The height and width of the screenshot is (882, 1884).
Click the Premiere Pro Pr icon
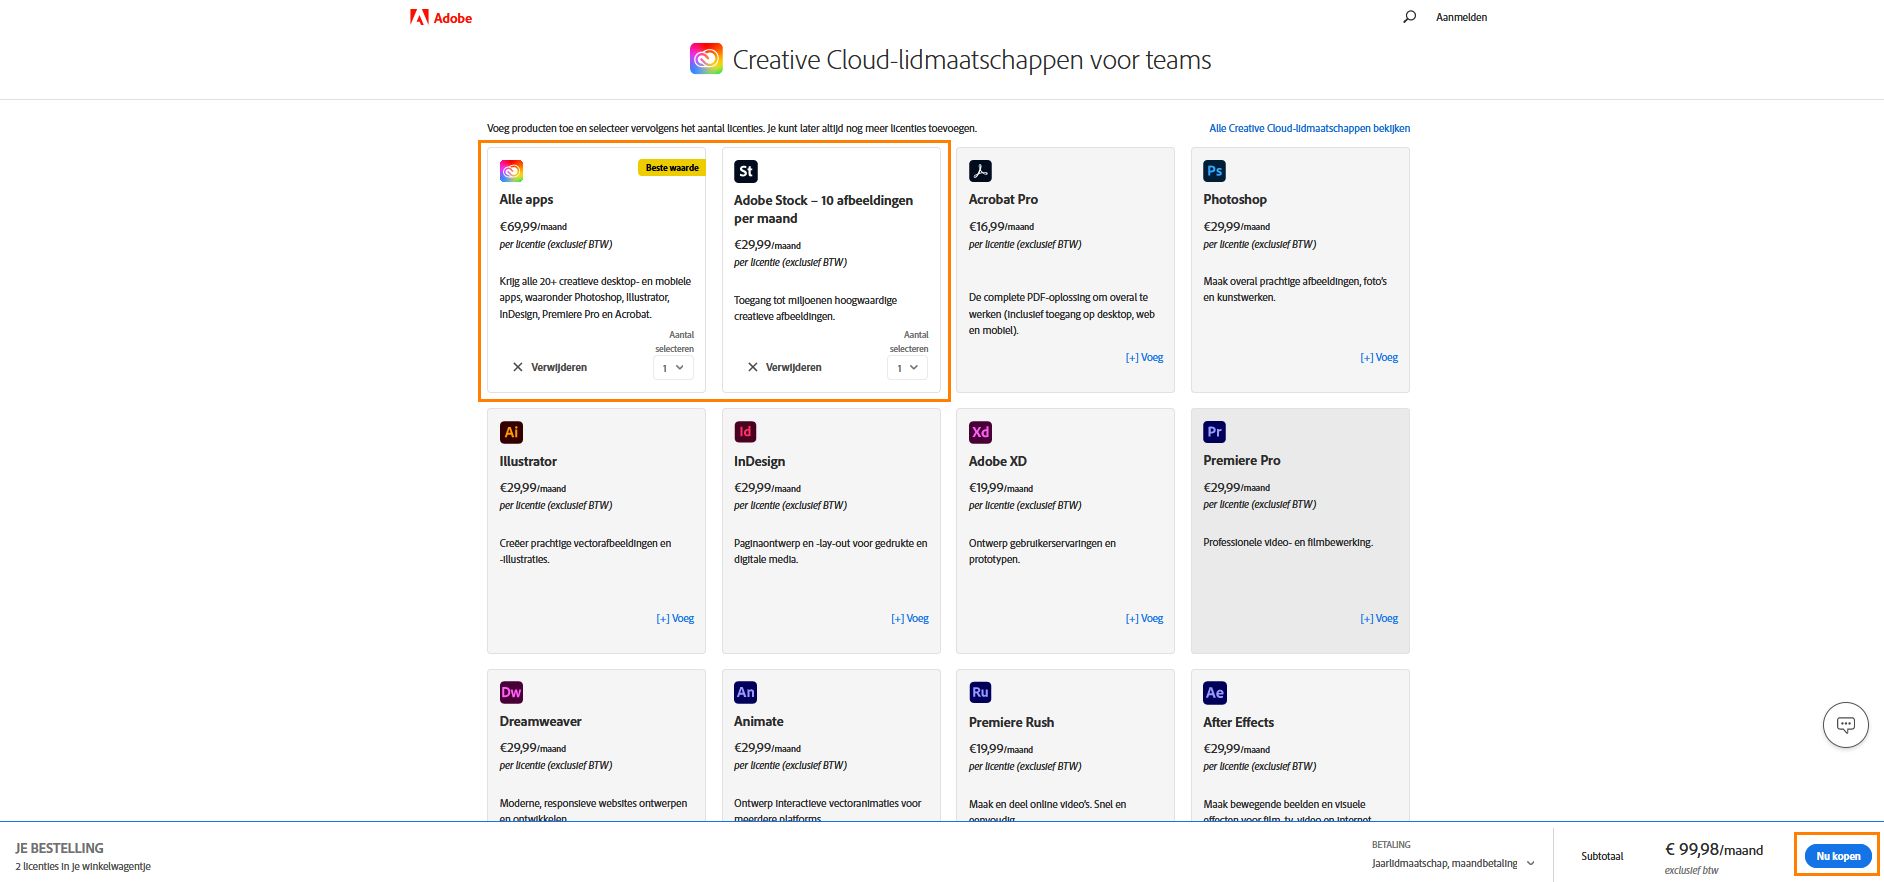pyautogui.click(x=1214, y=432)
